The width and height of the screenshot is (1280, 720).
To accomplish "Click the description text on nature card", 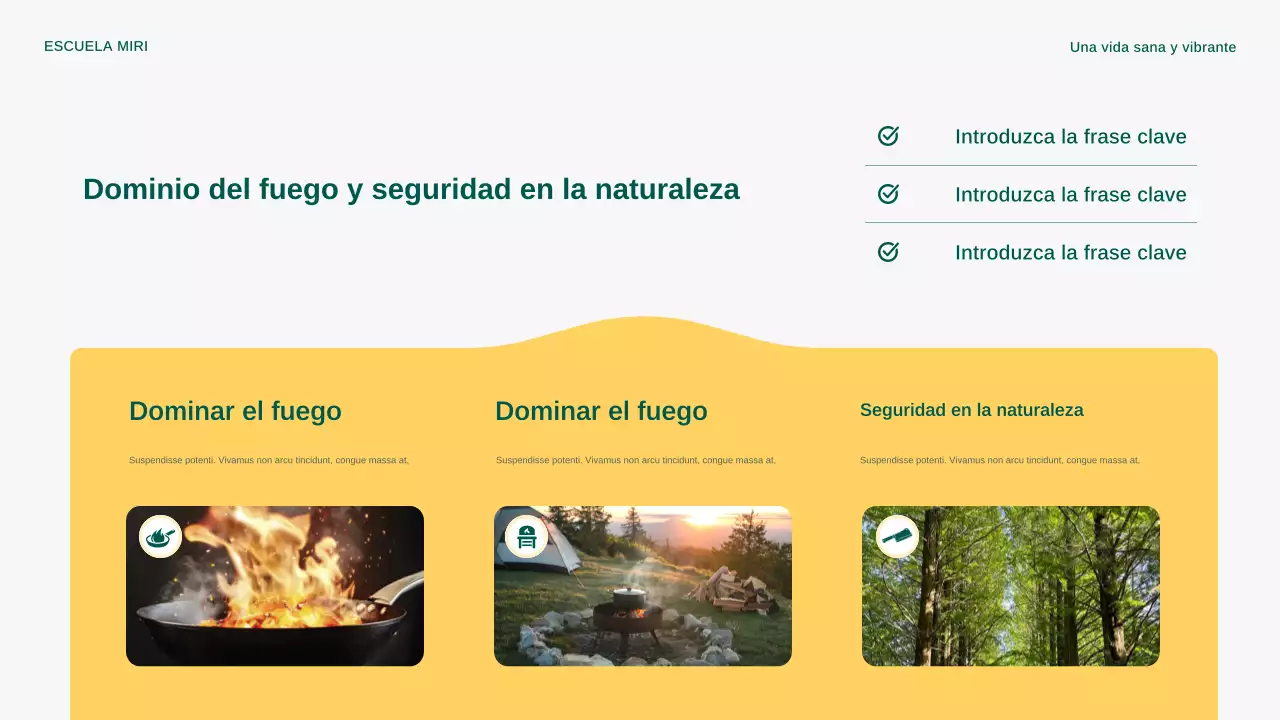I will coord(999,461).
